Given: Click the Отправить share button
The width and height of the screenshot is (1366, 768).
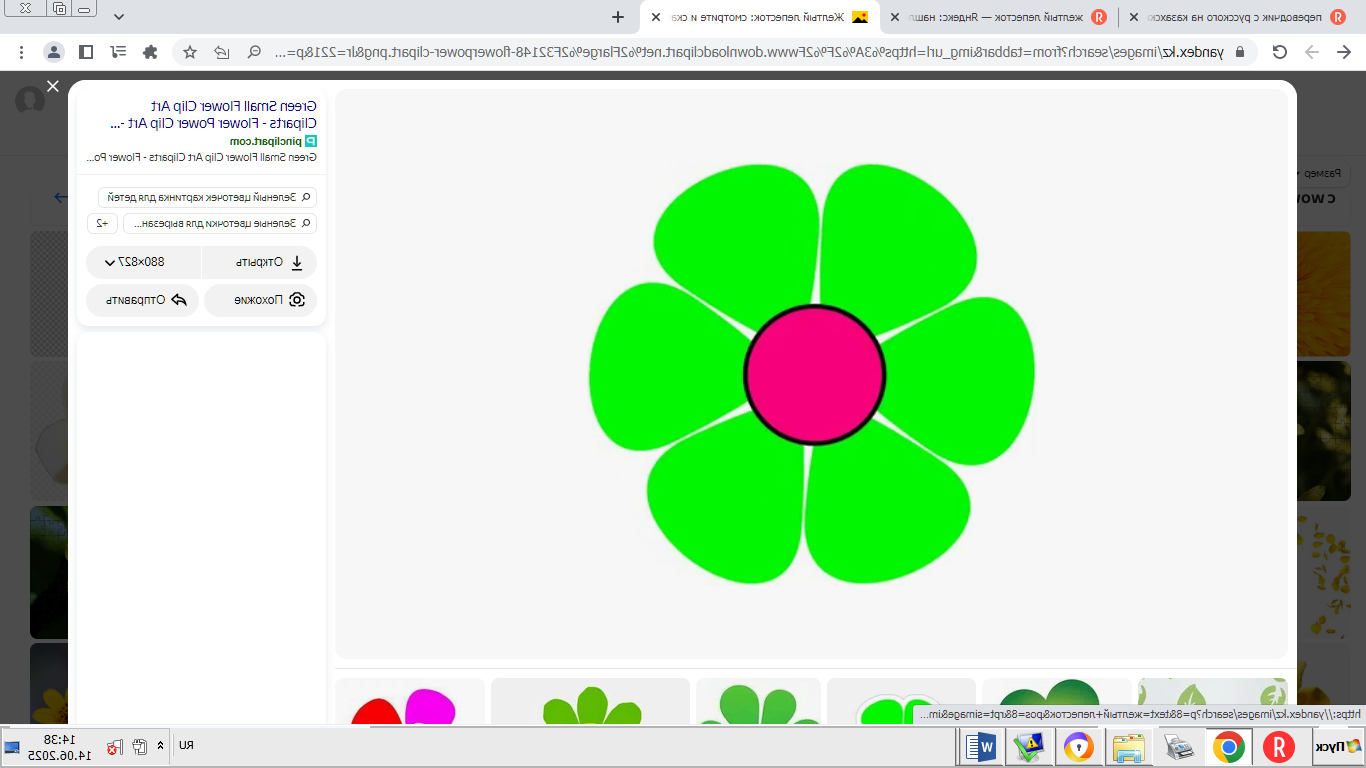Looking at the screenshot, I should (142, 300).
